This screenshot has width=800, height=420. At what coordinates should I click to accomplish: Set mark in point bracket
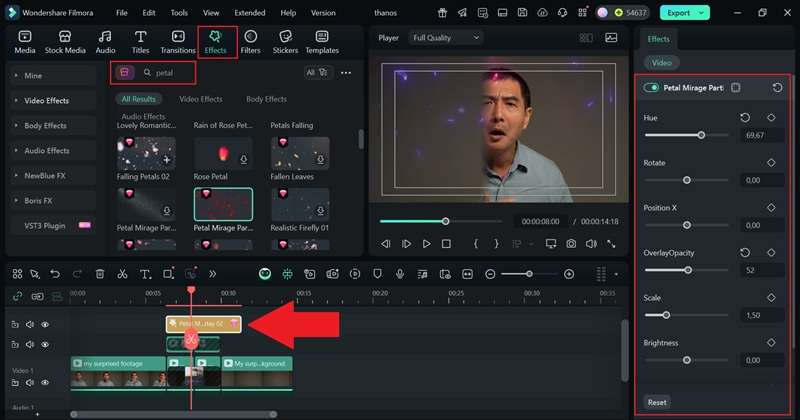click(x=476, y=244)
